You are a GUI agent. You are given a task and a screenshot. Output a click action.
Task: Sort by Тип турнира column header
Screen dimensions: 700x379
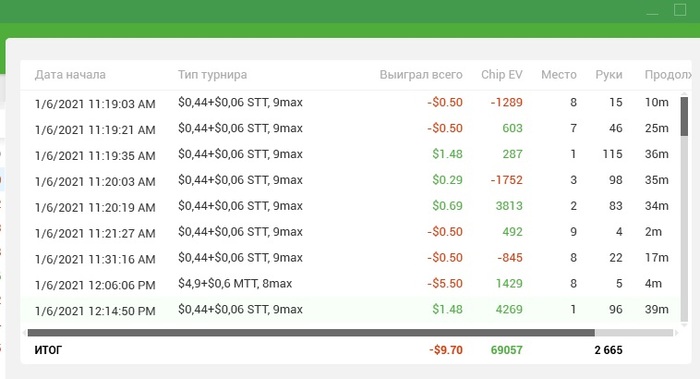tap(212, 75)
